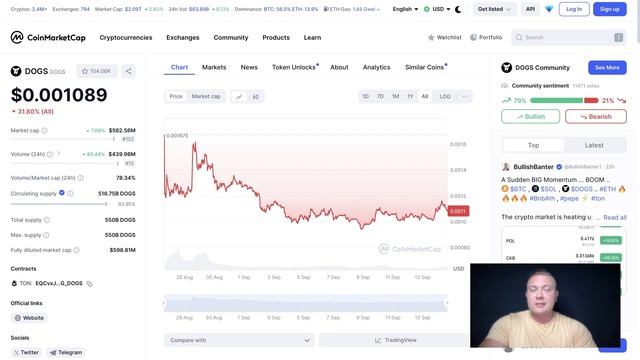The height and width of the screenshot is (360, 640).
Task: Switch chart to Market cap view
Action: pos(206,97)
